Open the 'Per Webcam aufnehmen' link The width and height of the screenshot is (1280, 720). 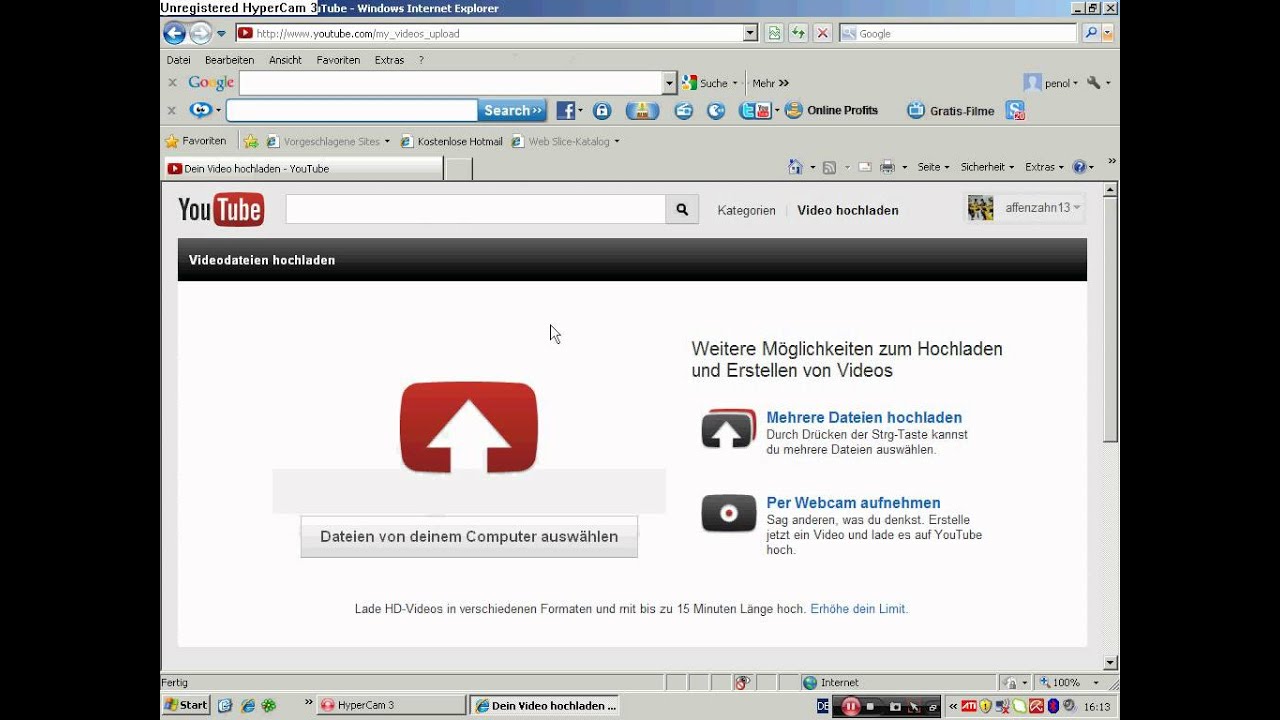tap(853, 503)
